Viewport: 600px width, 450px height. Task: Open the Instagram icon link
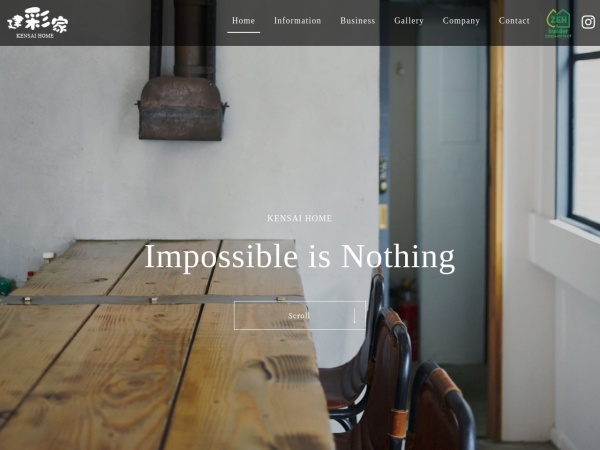coord(588,22)
